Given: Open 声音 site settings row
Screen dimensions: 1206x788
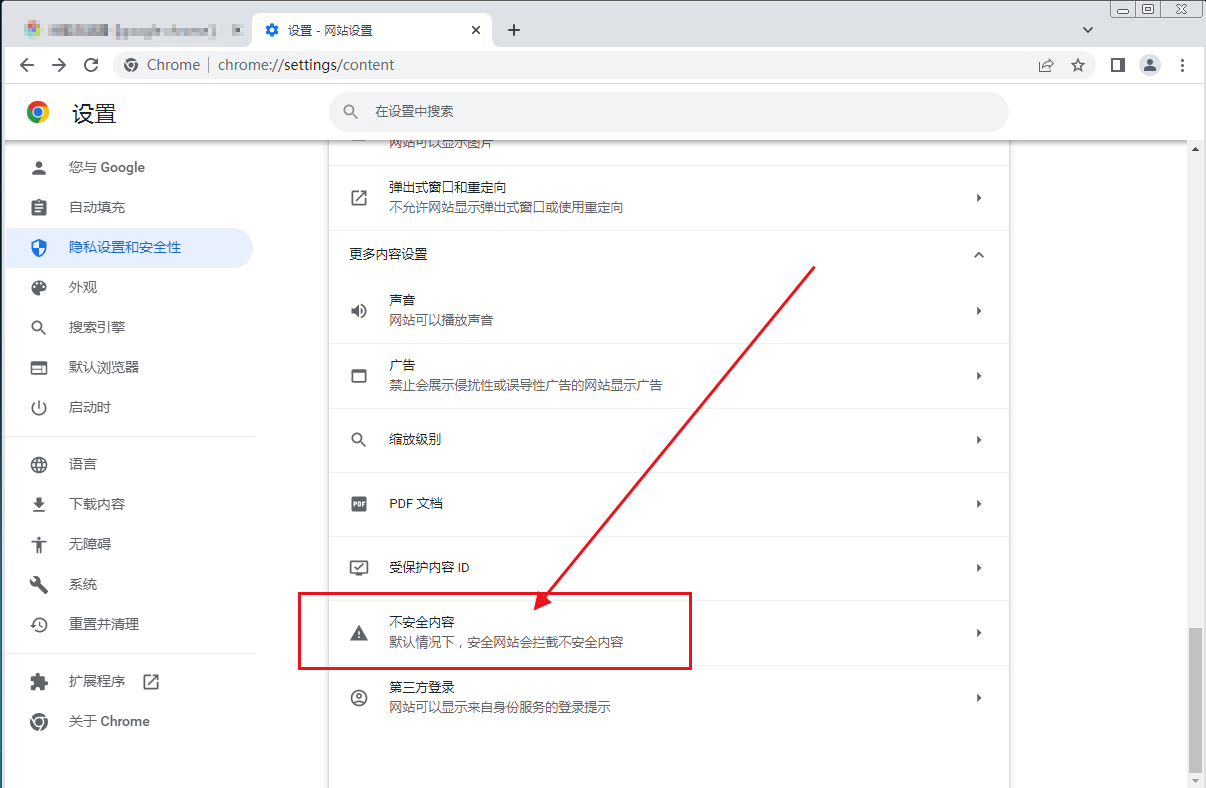Looking at the screenshot, I should pyautogui.click(x=669, y=311).
